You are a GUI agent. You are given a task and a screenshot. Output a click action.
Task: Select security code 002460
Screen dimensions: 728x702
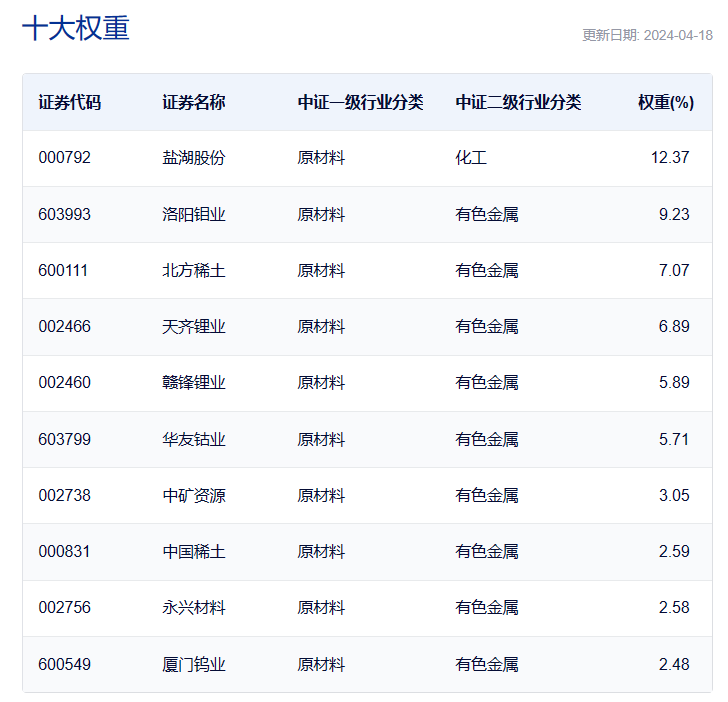[65, 383]
